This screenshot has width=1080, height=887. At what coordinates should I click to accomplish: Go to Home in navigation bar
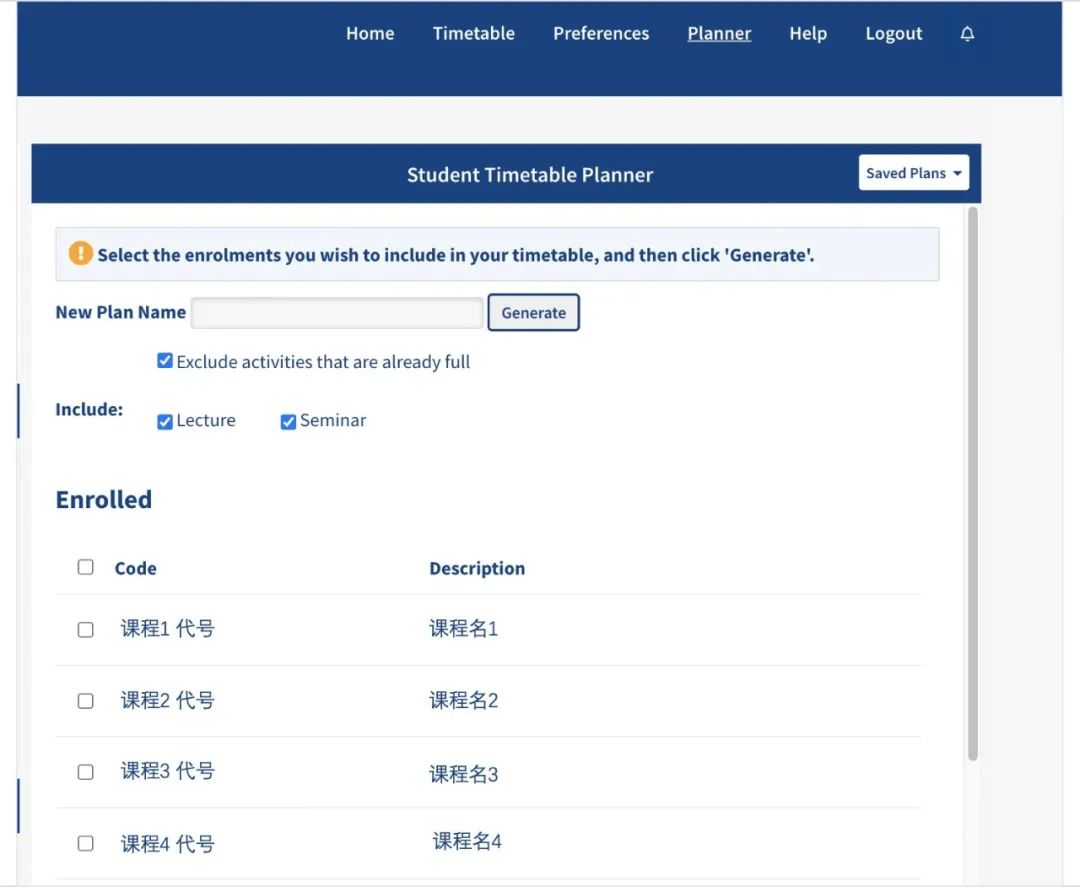[x=370, y=33]
